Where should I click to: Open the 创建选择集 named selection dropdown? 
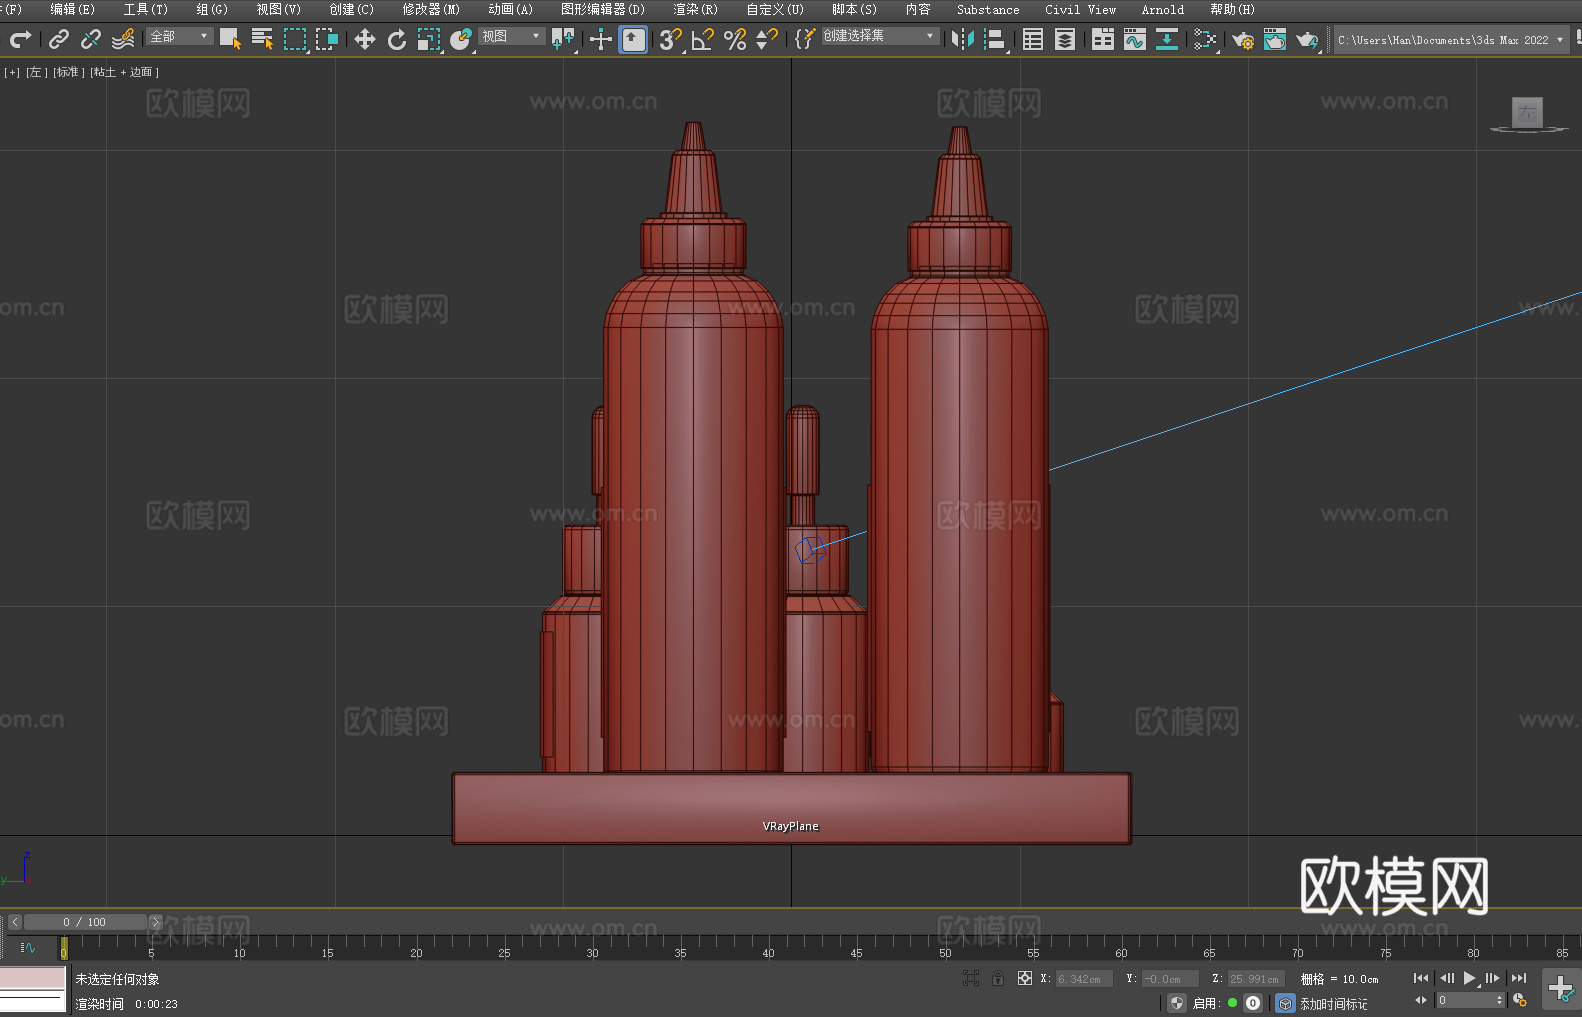click(x=880, y=36)
